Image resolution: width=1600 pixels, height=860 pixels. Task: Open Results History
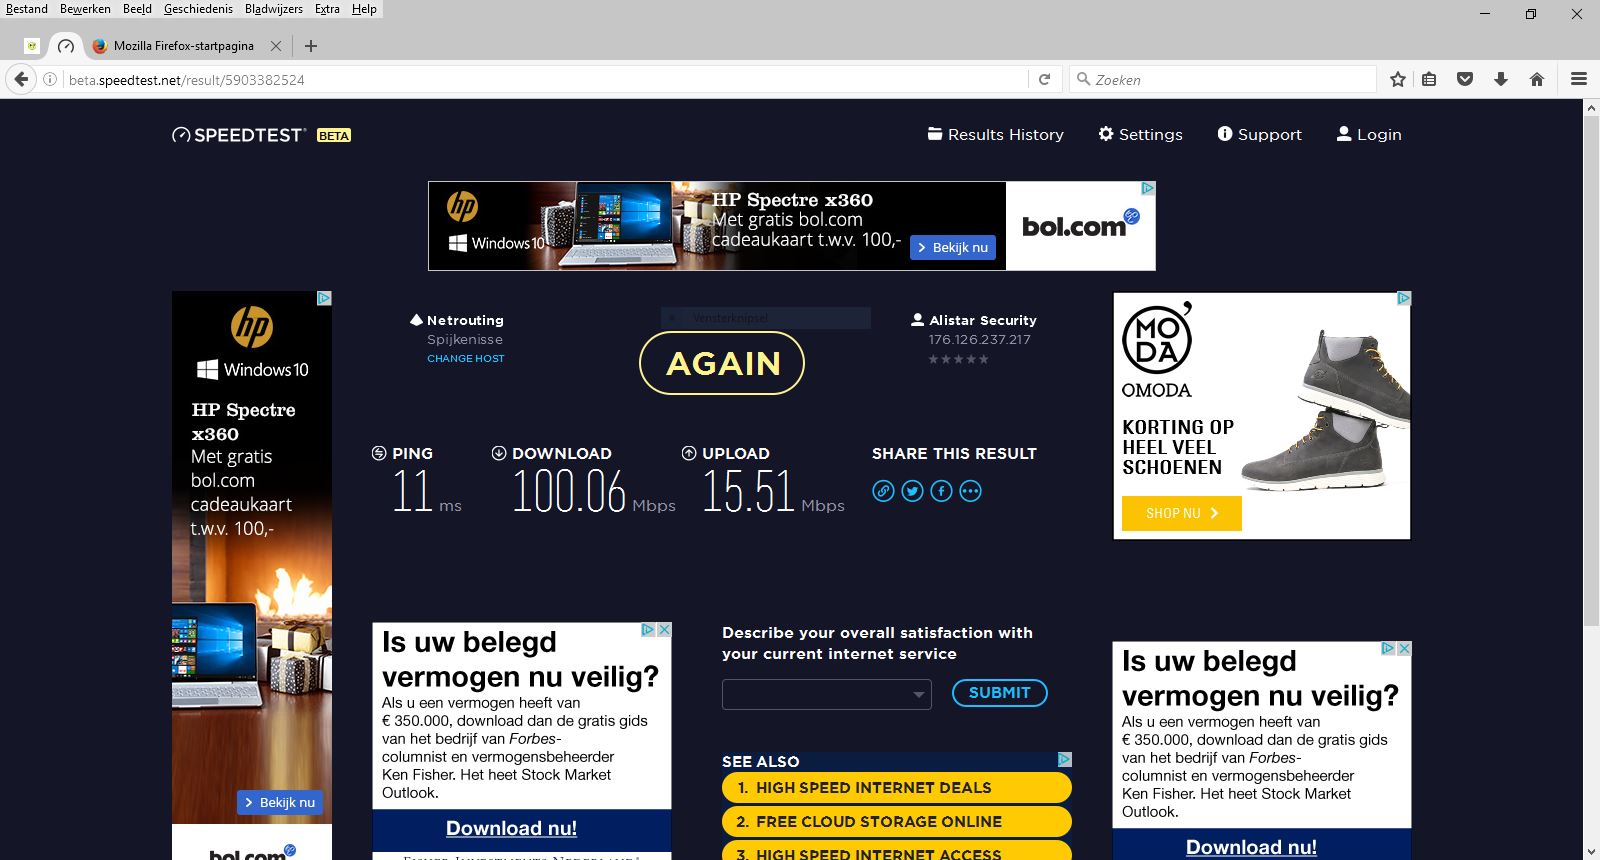tap(995, 134)
